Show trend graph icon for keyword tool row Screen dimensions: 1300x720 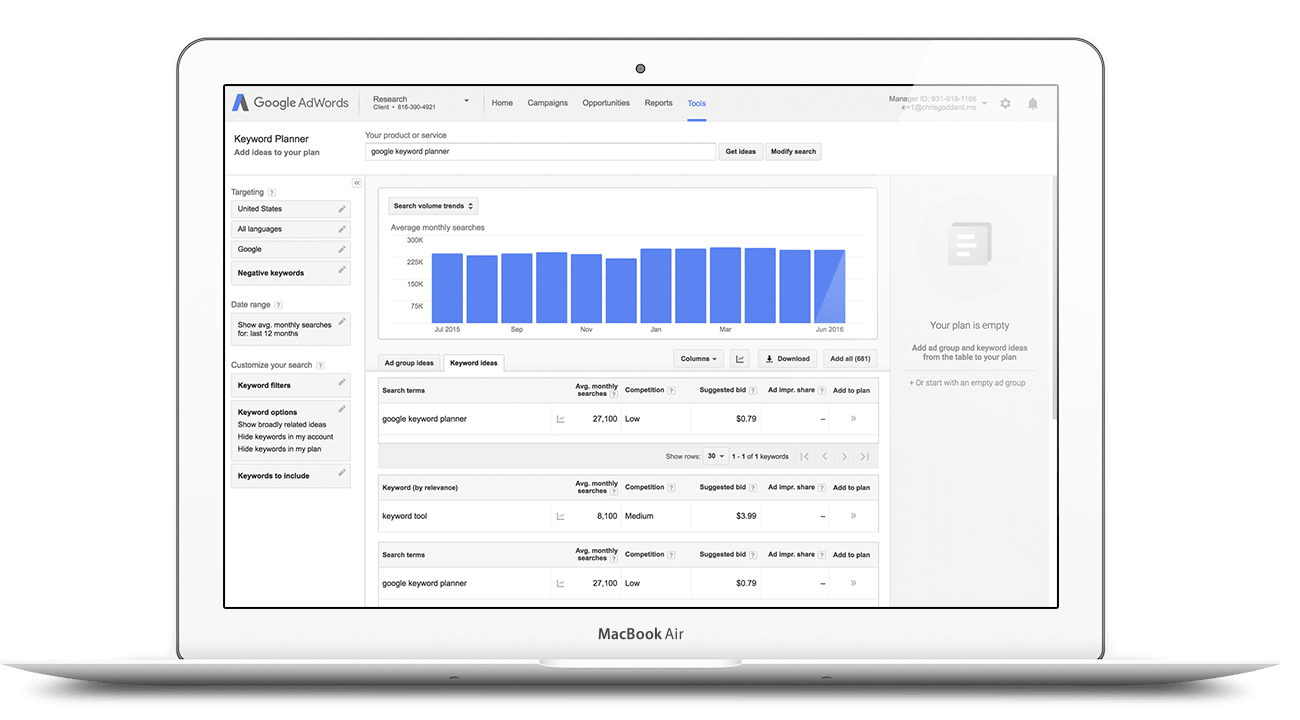coord(560,516)
